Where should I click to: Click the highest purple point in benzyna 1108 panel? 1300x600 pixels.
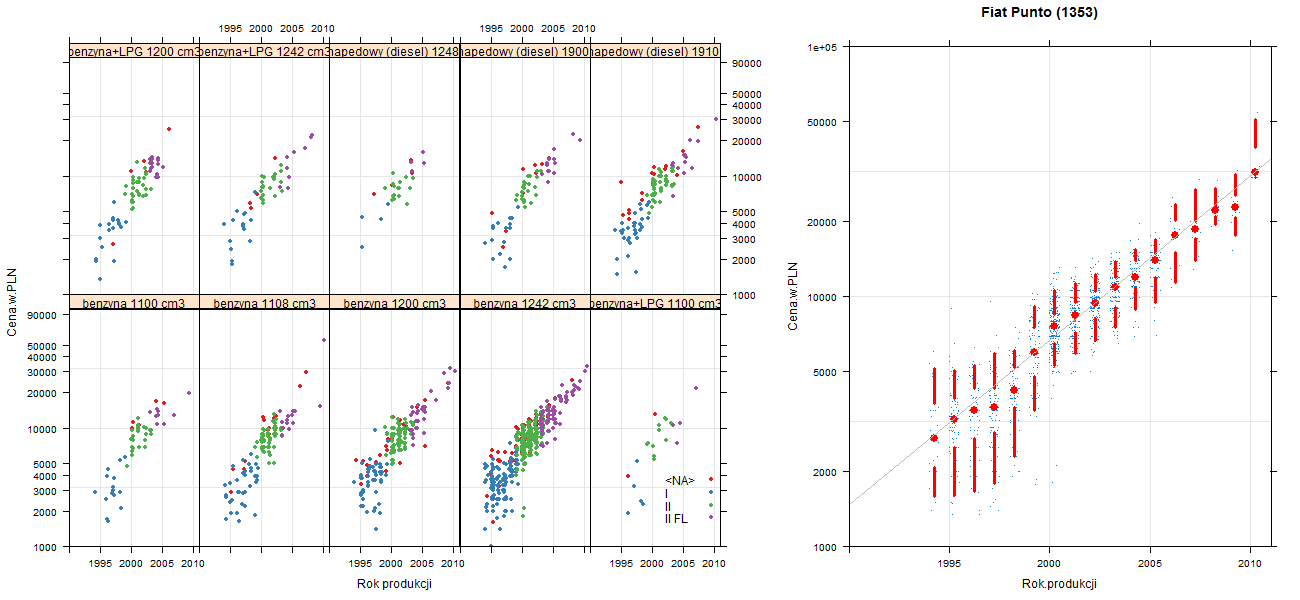(x=323, y=340)
